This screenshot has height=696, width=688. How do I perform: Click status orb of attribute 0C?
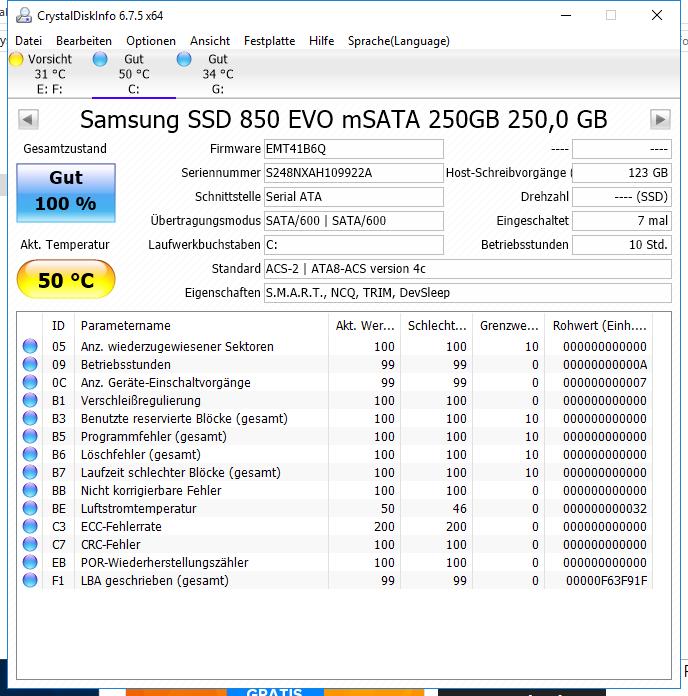click(x=30, y=382)
